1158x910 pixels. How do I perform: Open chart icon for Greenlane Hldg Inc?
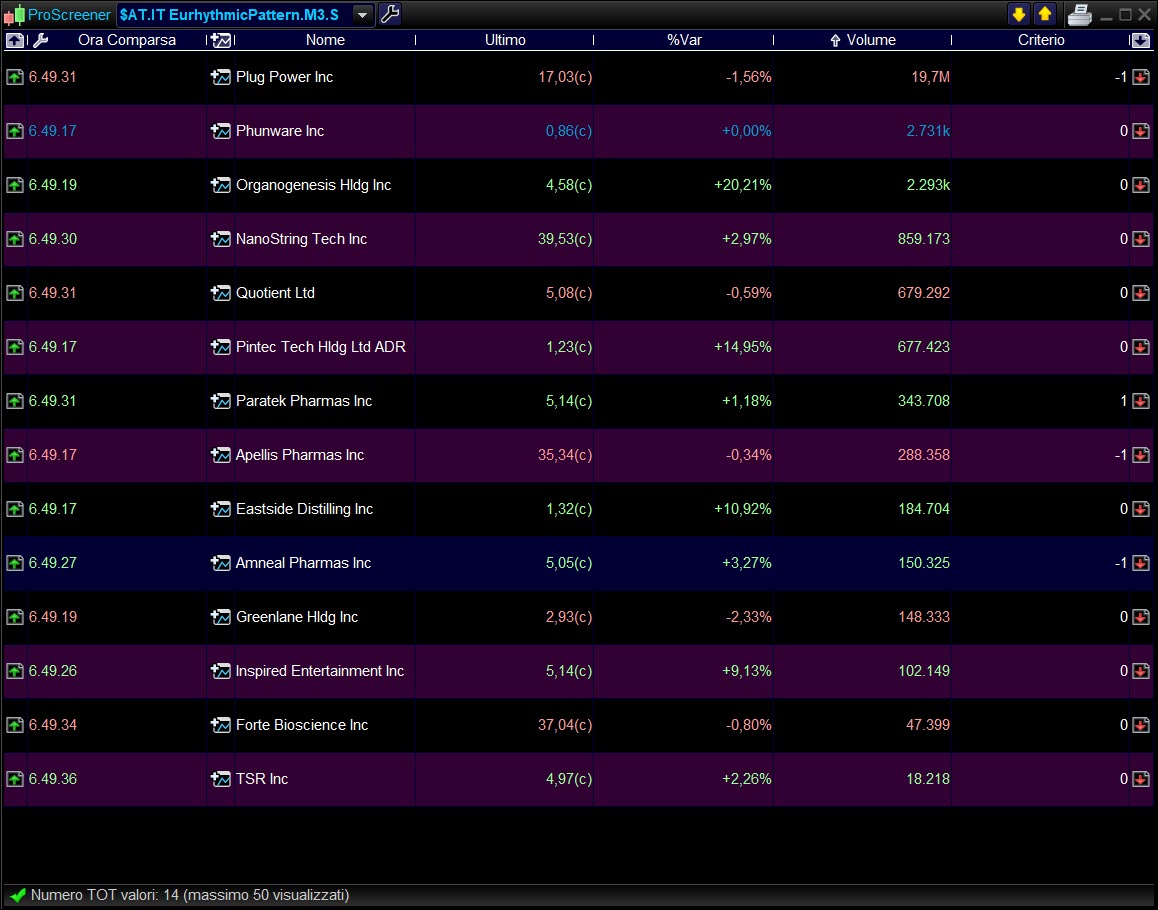pyautogui.click(x=220, y=616)
